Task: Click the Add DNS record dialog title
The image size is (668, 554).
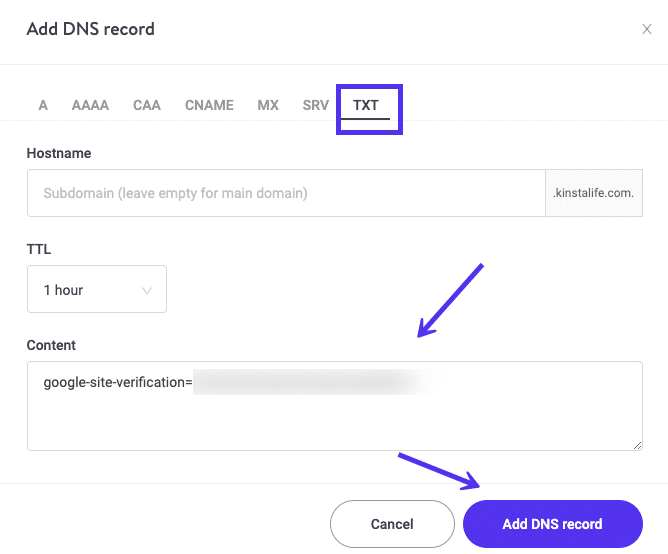Action: click(x=90, y=29)
